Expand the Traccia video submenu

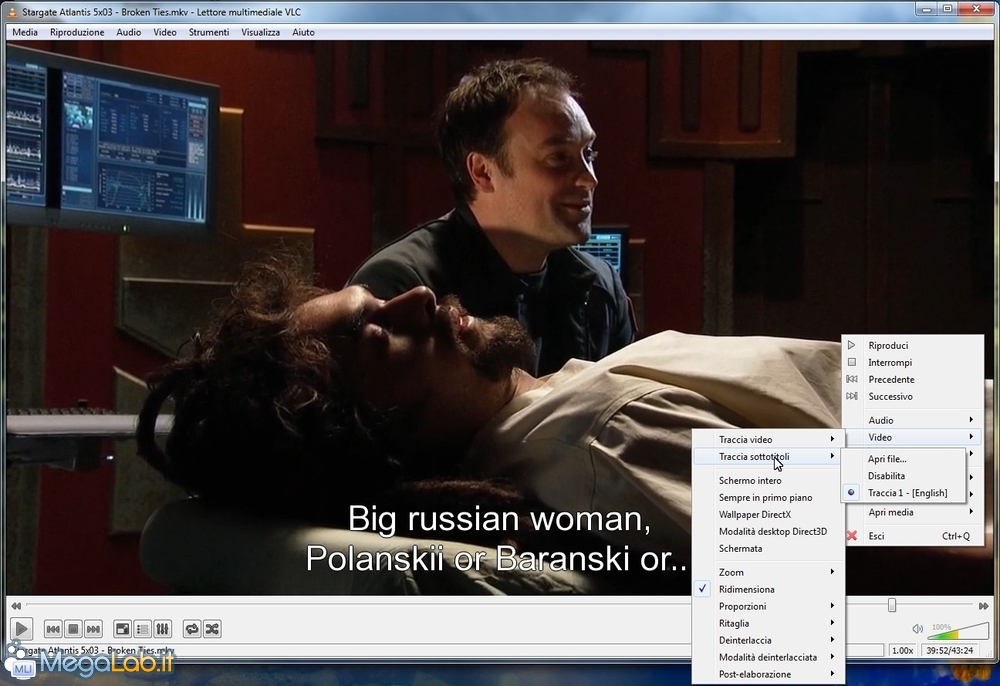point(768,440)
